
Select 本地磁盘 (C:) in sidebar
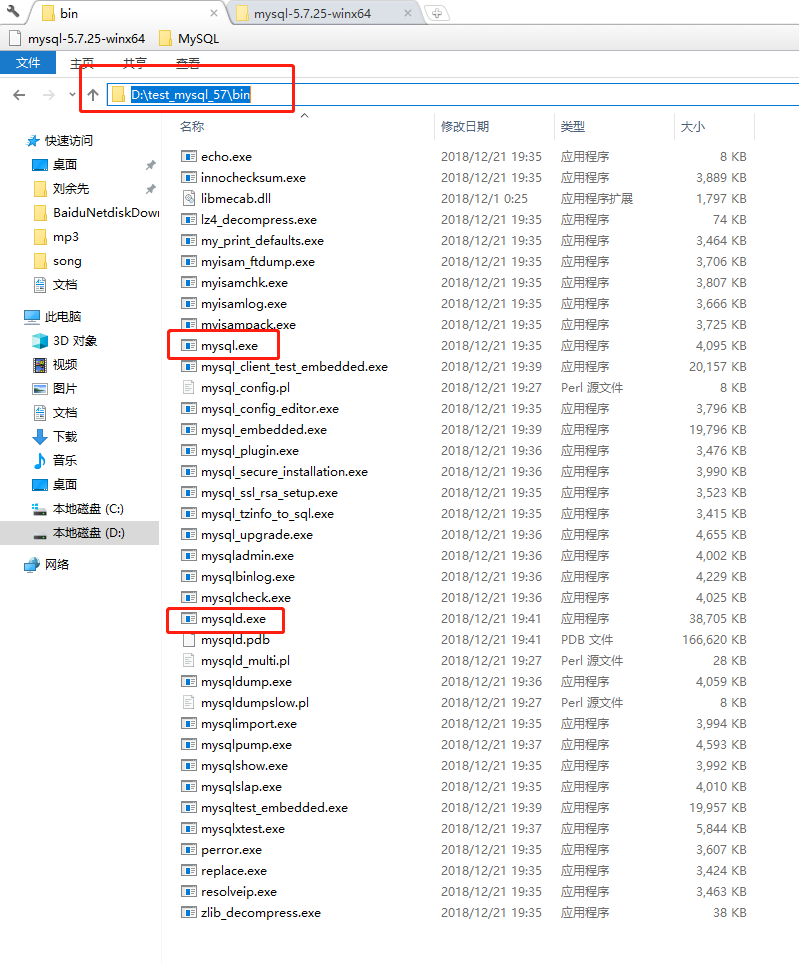click(x=78, y=509)
